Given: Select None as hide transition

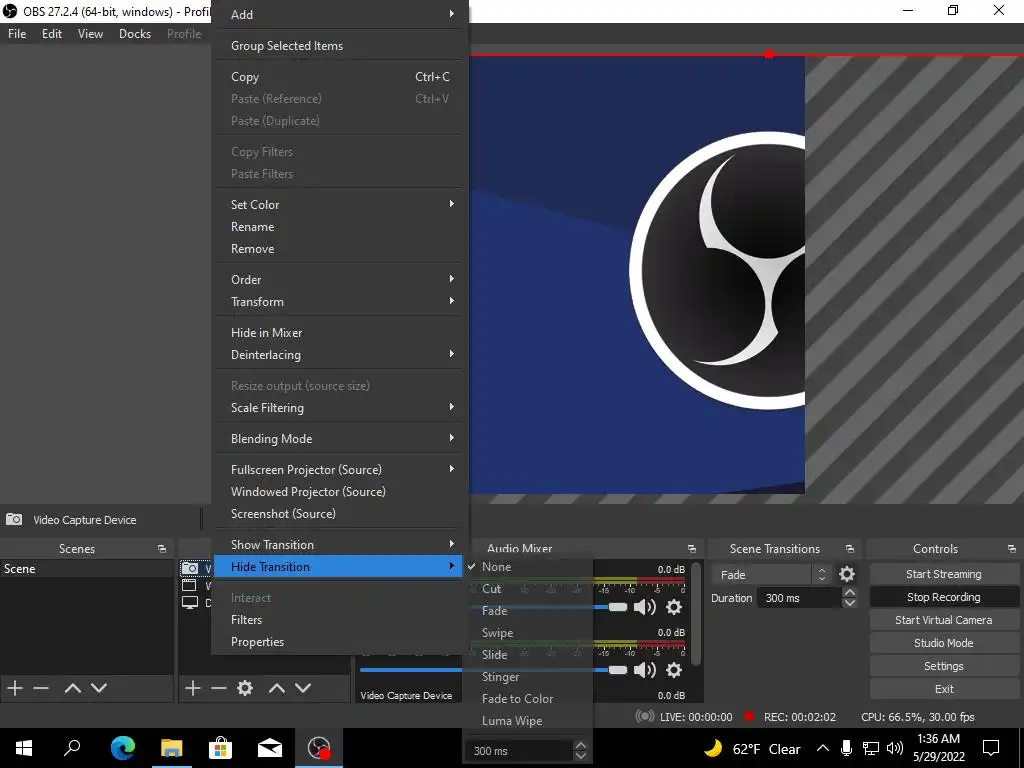Looking at the screenshot, I should (x=528, y=567).
